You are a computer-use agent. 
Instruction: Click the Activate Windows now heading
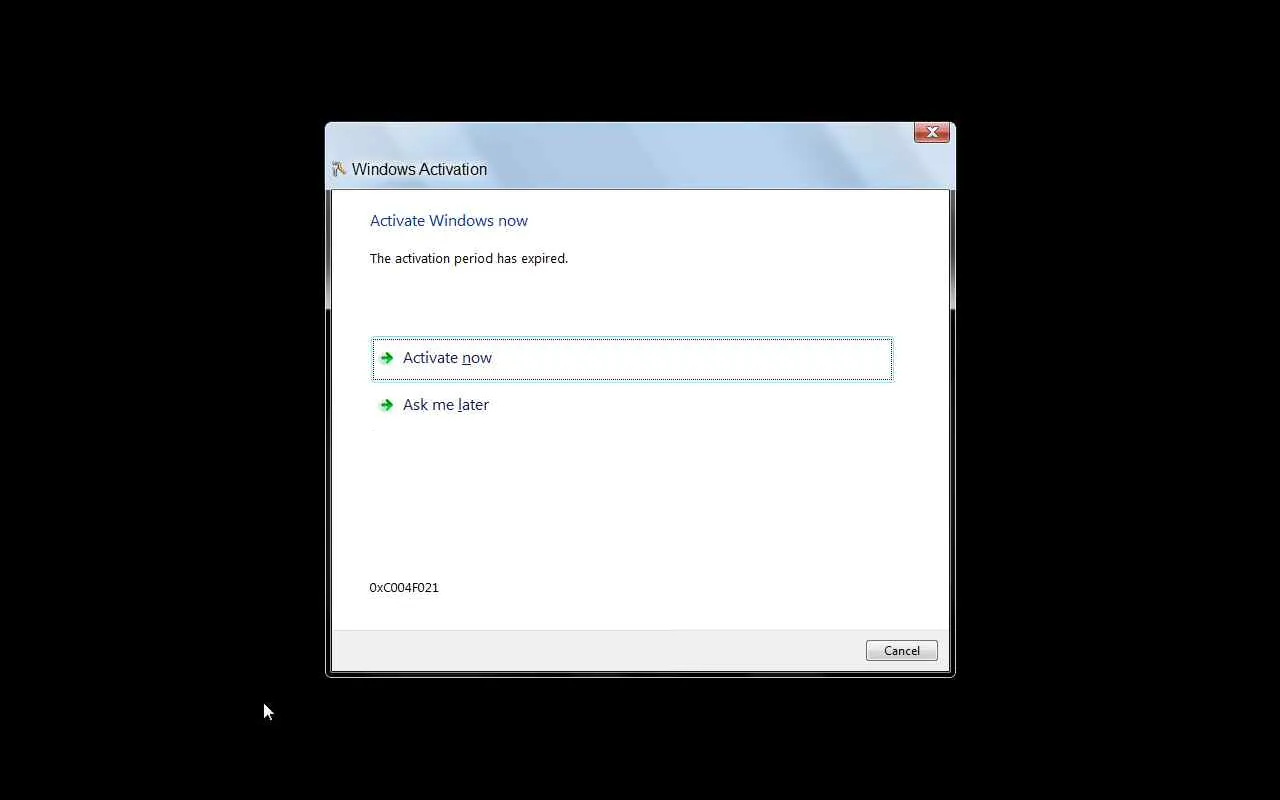point(449,221)
